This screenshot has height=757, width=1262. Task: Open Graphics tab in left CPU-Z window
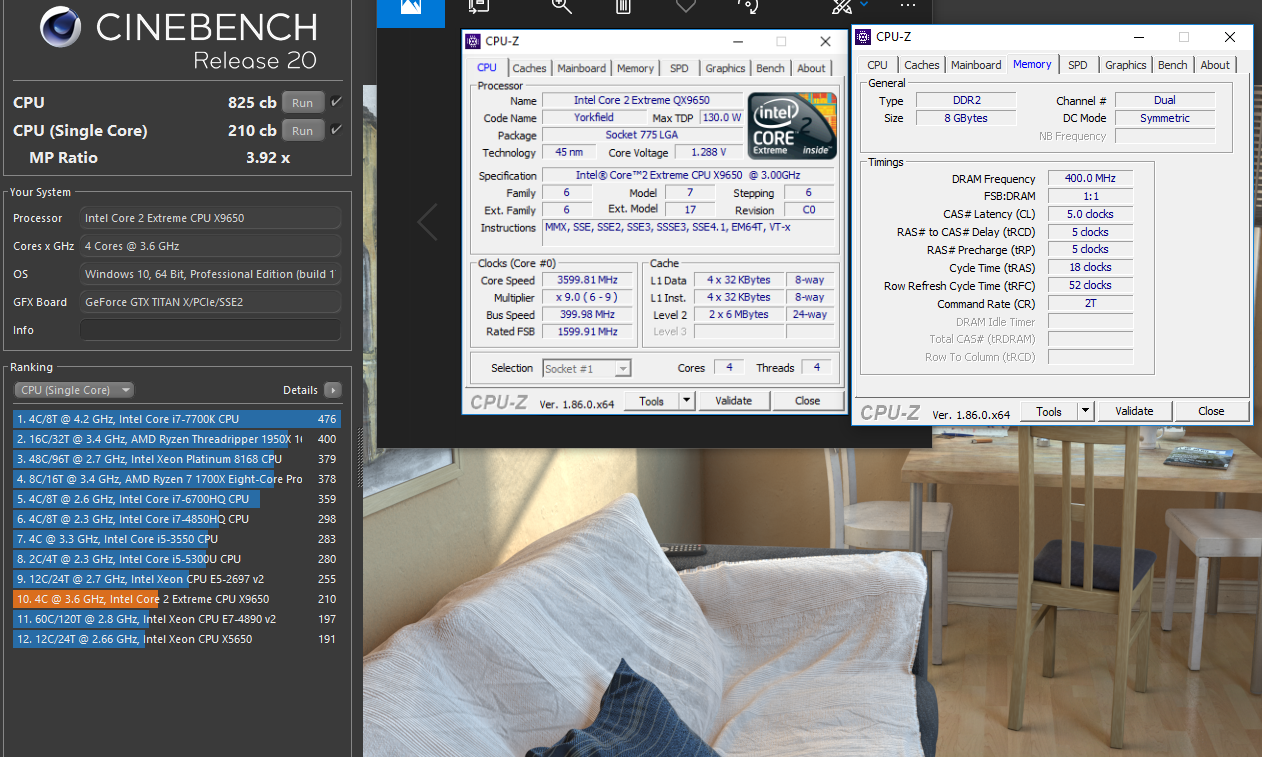point(725,68)
